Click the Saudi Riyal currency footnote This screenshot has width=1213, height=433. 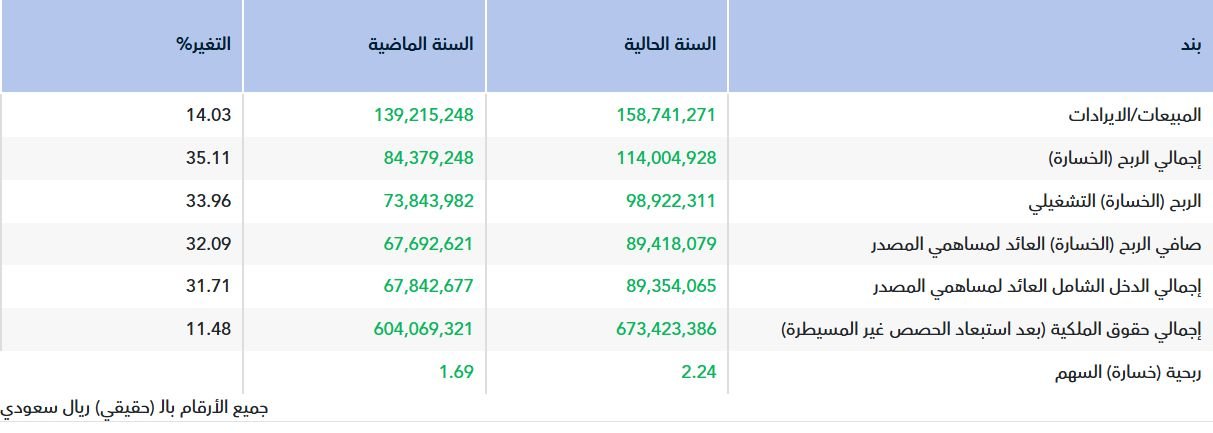134,408
